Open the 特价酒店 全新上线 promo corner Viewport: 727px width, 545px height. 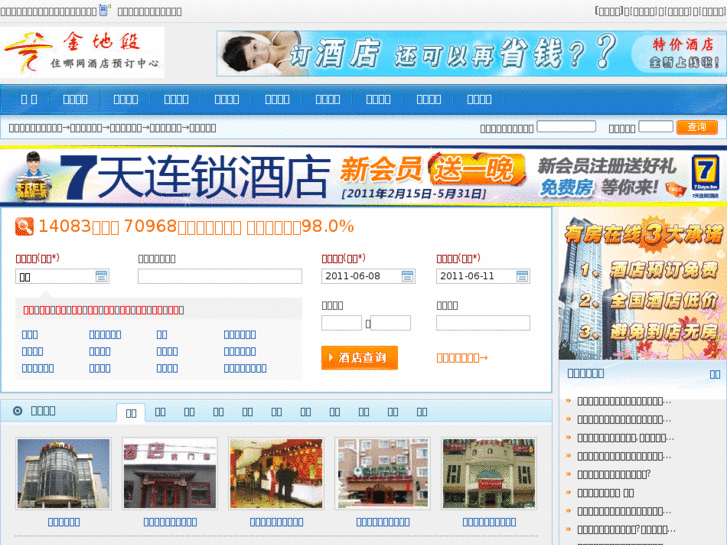pyautogui.click(x=680, y=53)
